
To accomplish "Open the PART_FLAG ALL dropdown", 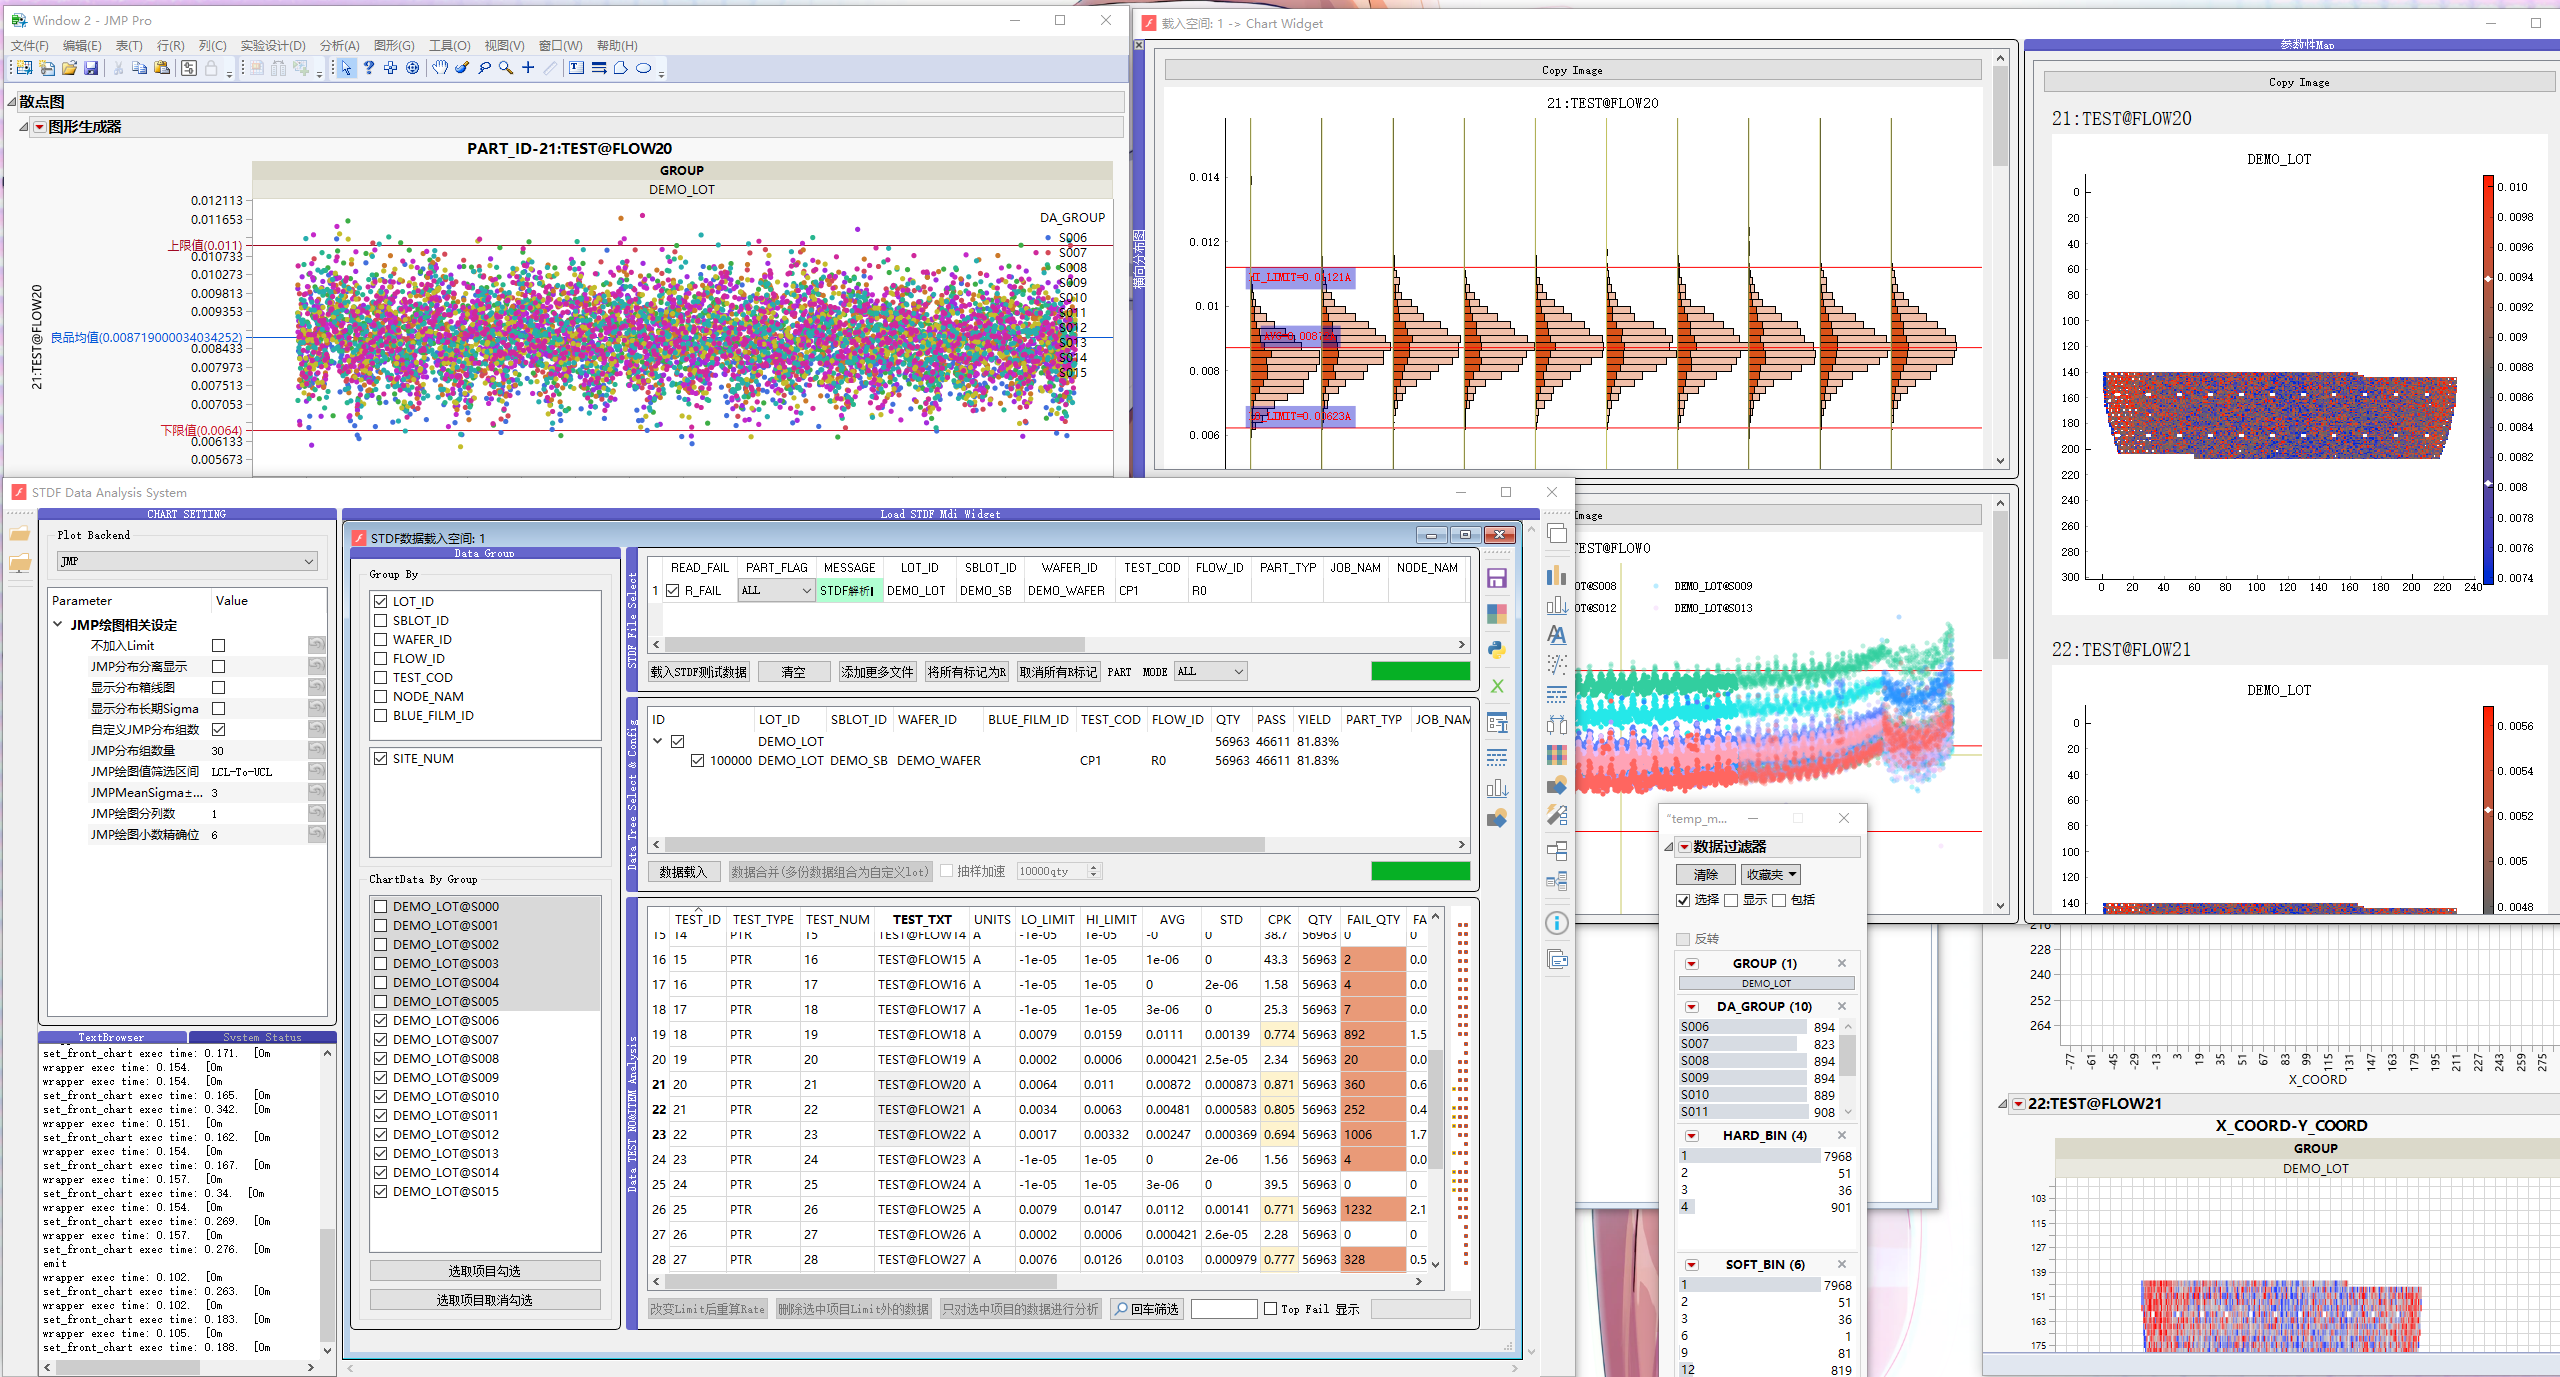I will click(x=776, y=591).
